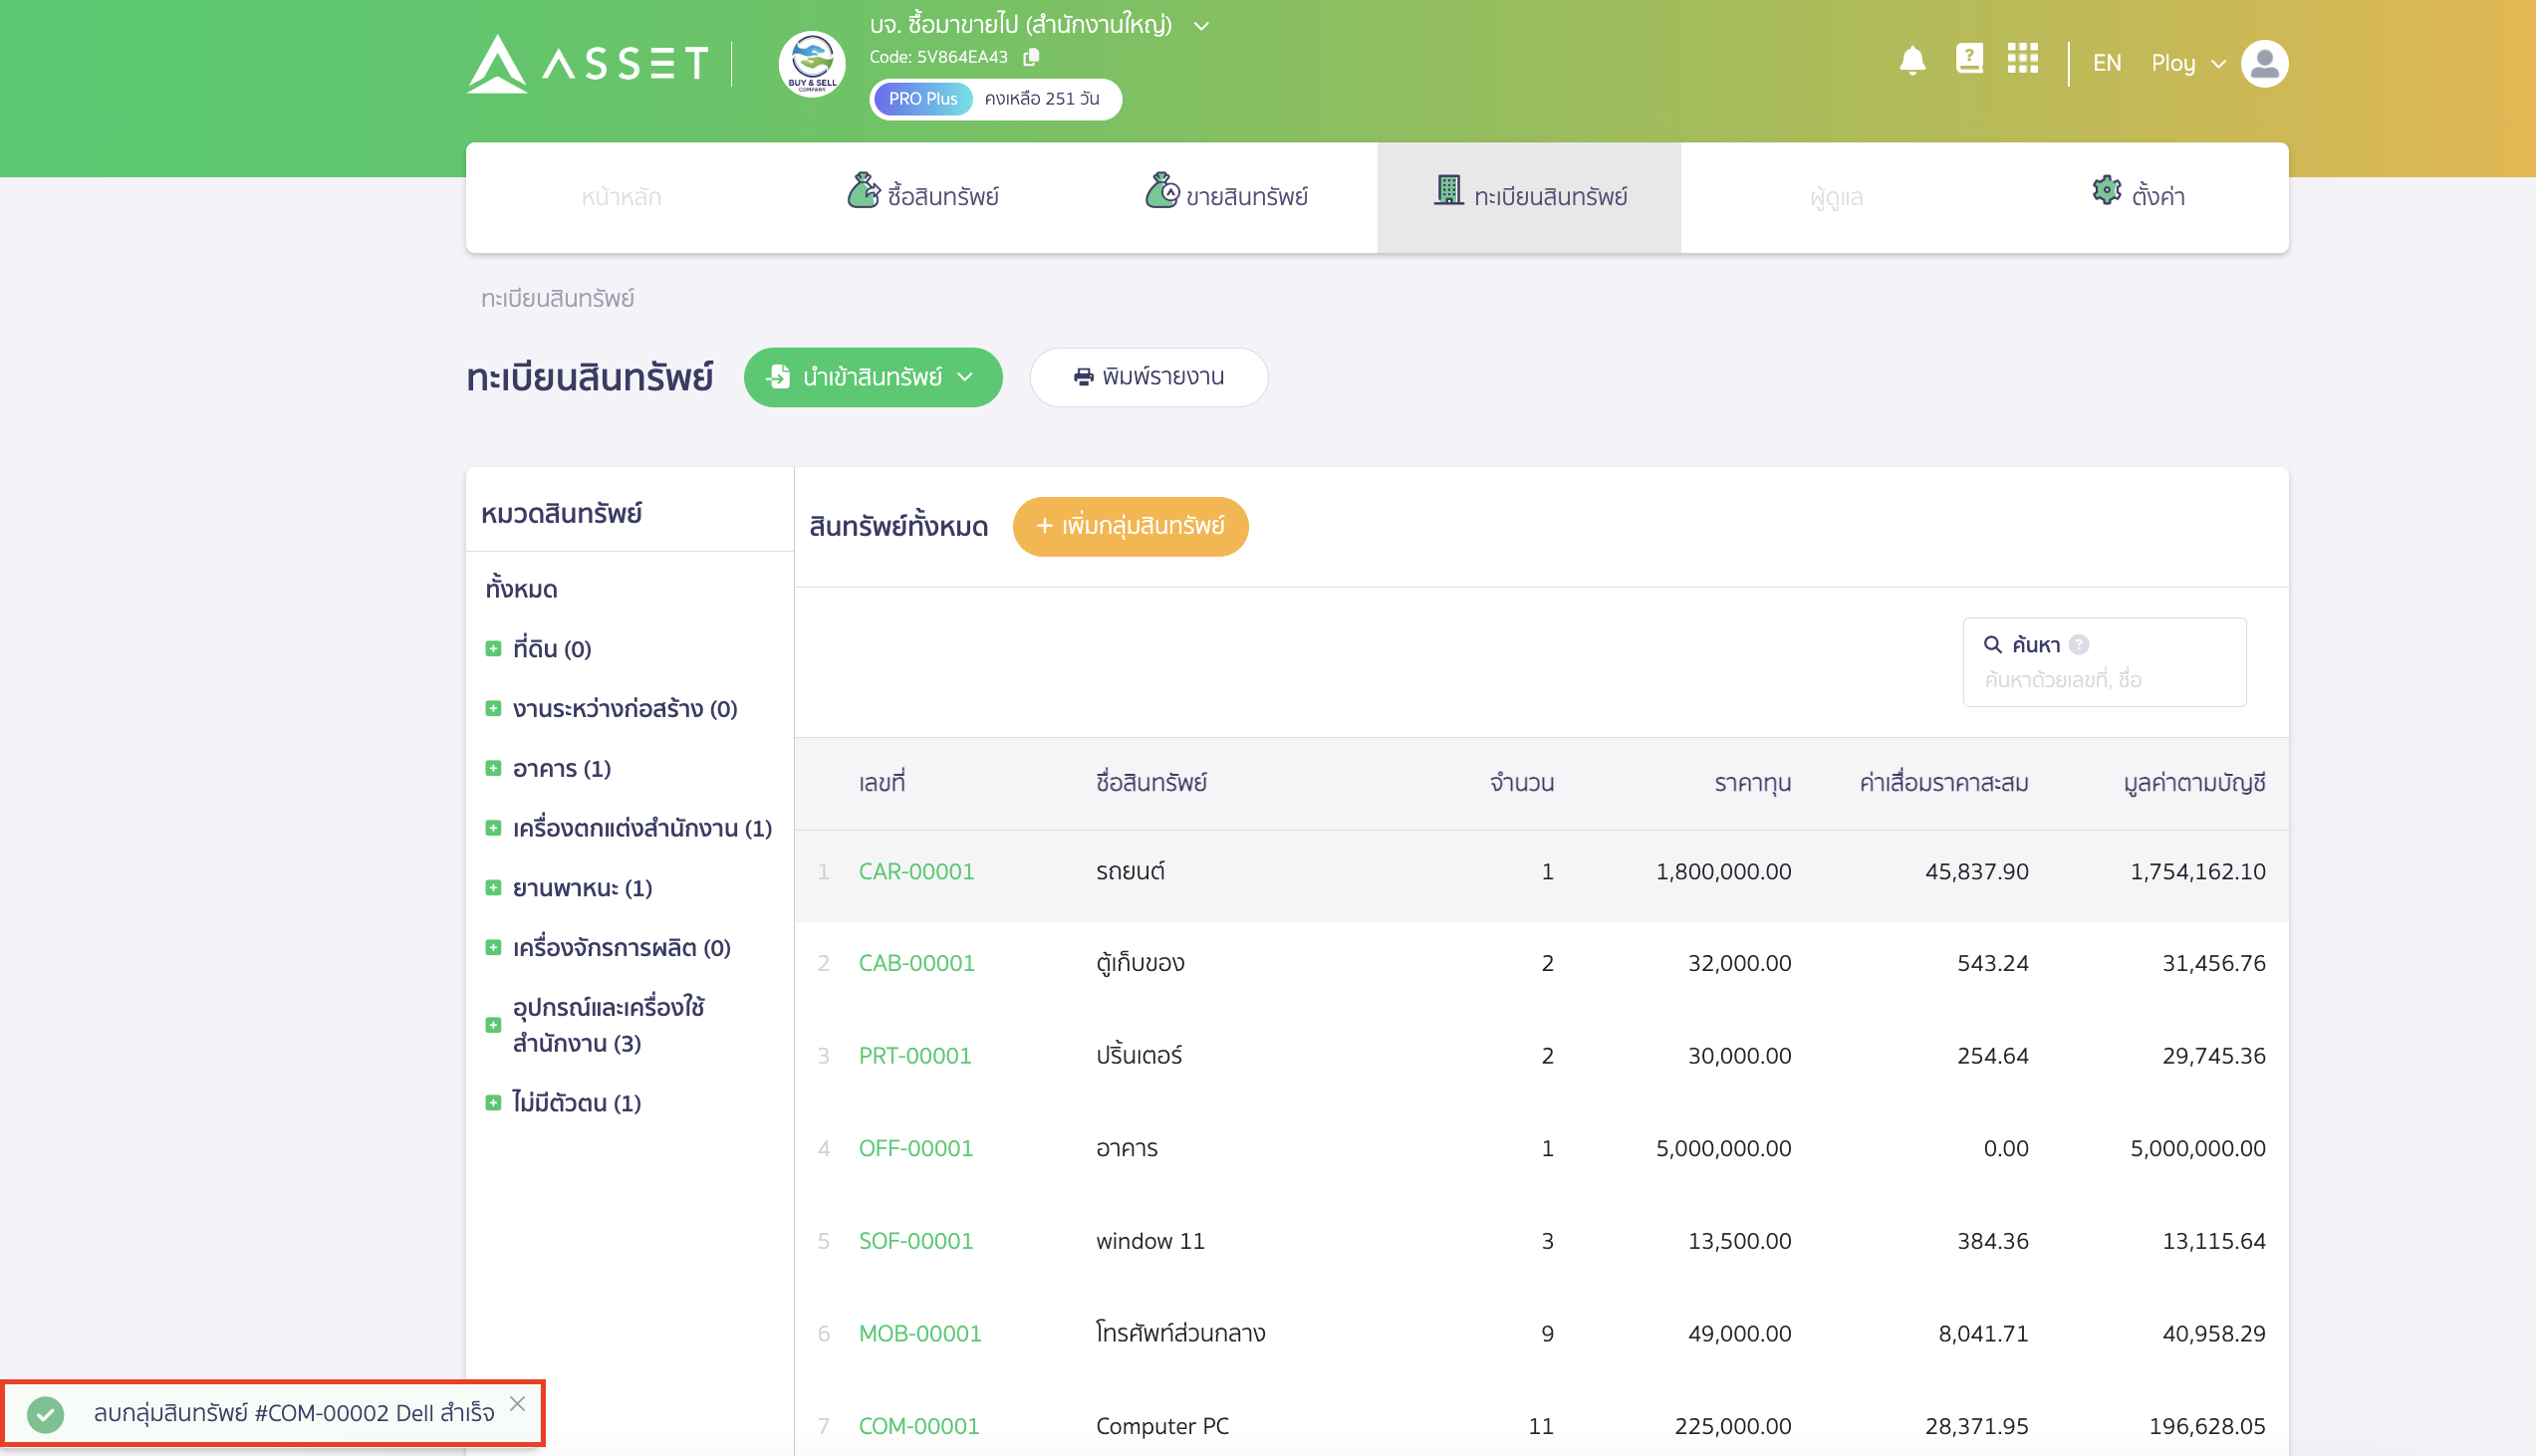This screenshot has height=1456, width=2536.
Task: Open search help tooltip icon beside ค้นหา
Action: (x=2079, y=645)
